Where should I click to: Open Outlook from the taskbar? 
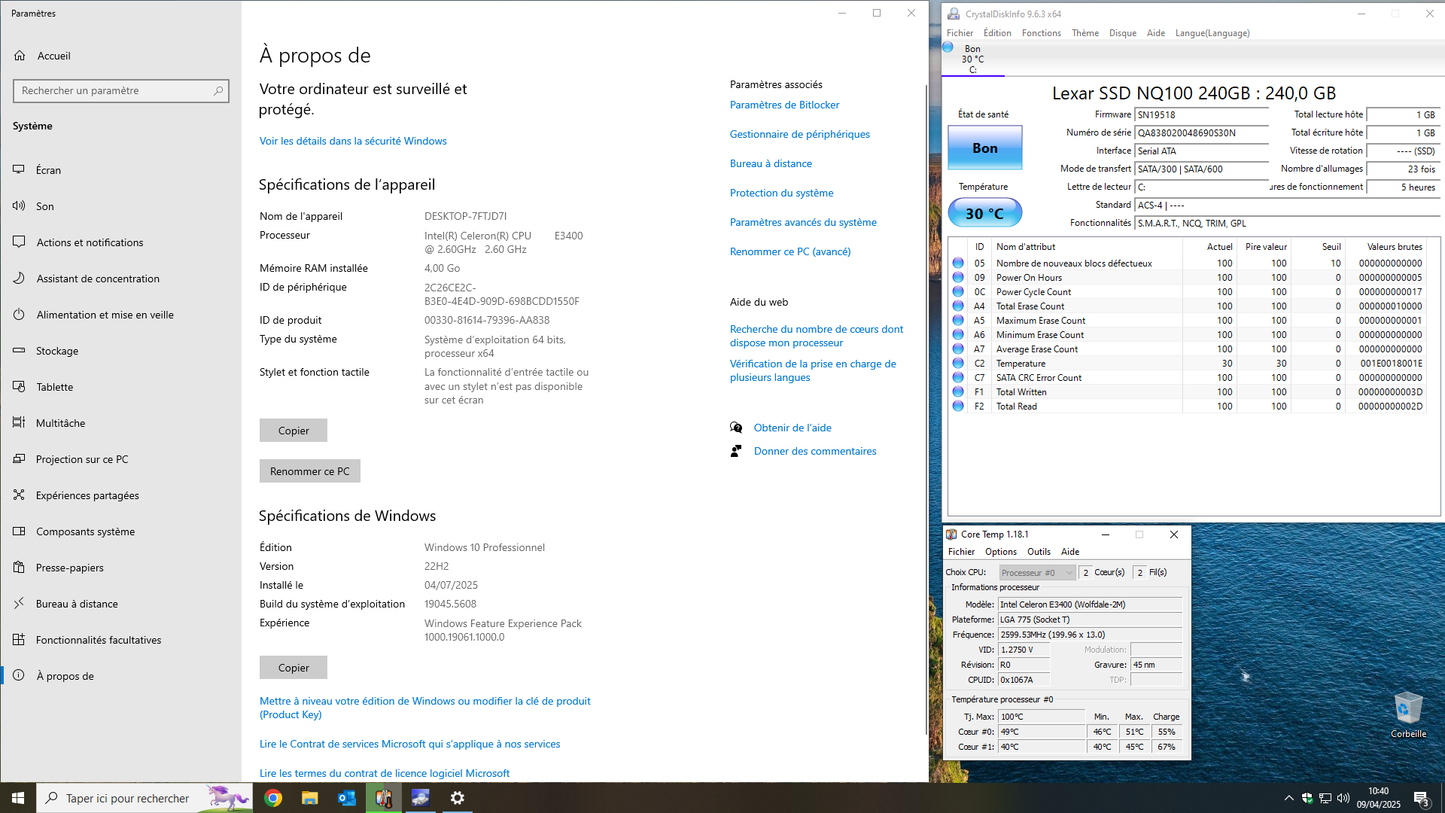point(347,798)
